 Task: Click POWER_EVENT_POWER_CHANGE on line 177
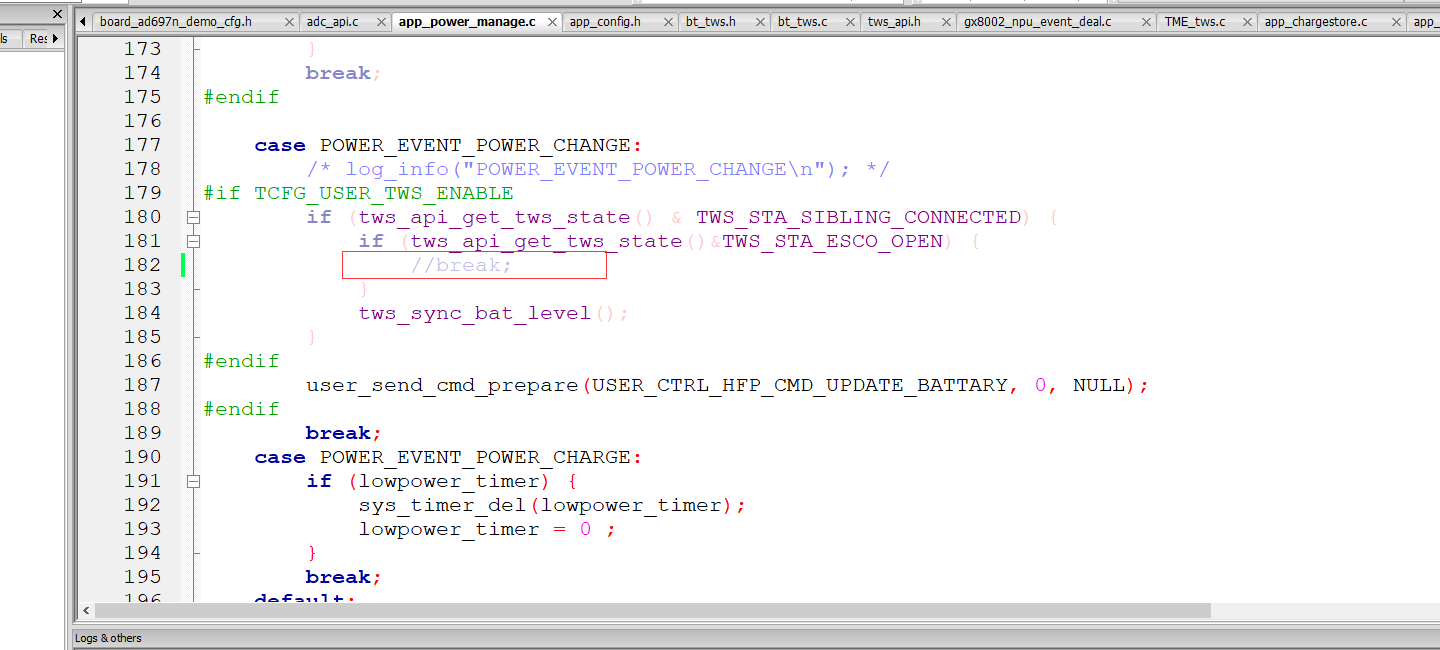(475, 145)
